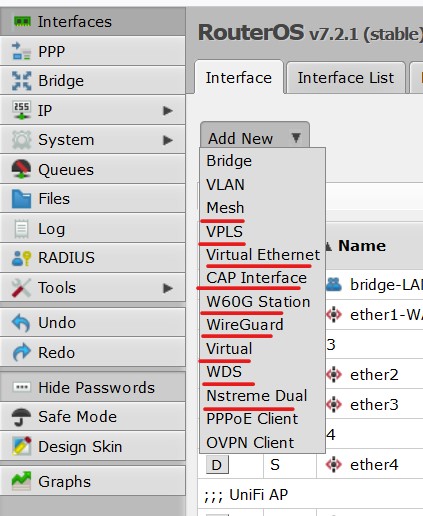Open the RADIUS sidebar label
423x516 pixels.
coord(66,258)
